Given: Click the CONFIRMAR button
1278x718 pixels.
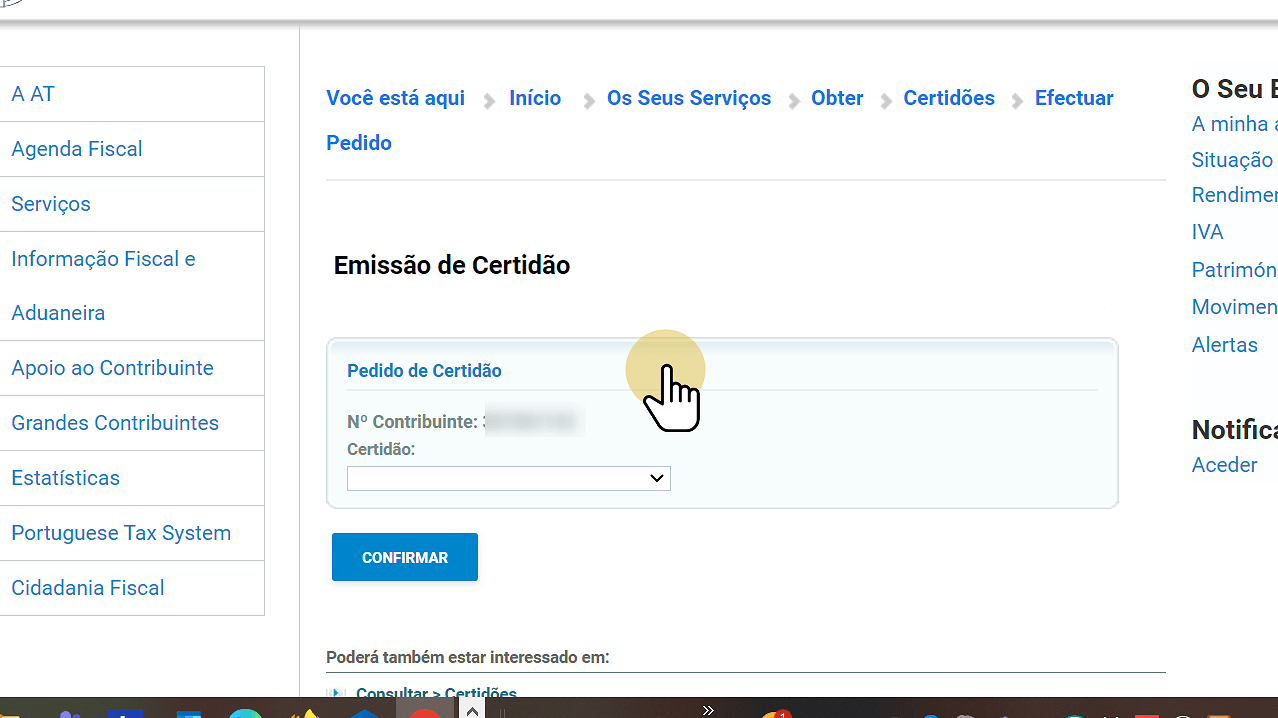Looking at the screenshot, I should point(404,557).
